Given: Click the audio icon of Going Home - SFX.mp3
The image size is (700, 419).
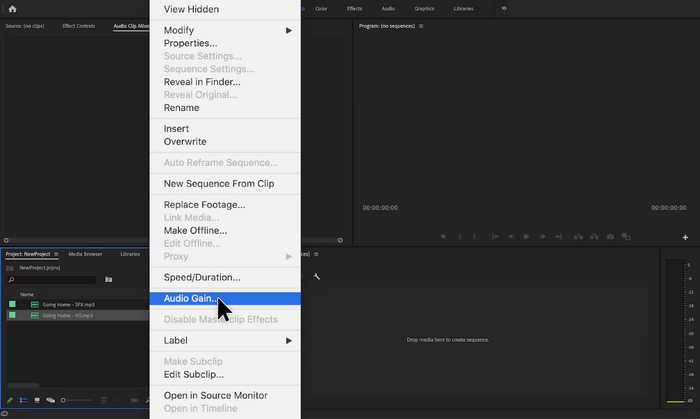Looking at the screenshot, I should pyautogui.click(x=35, y=304).
